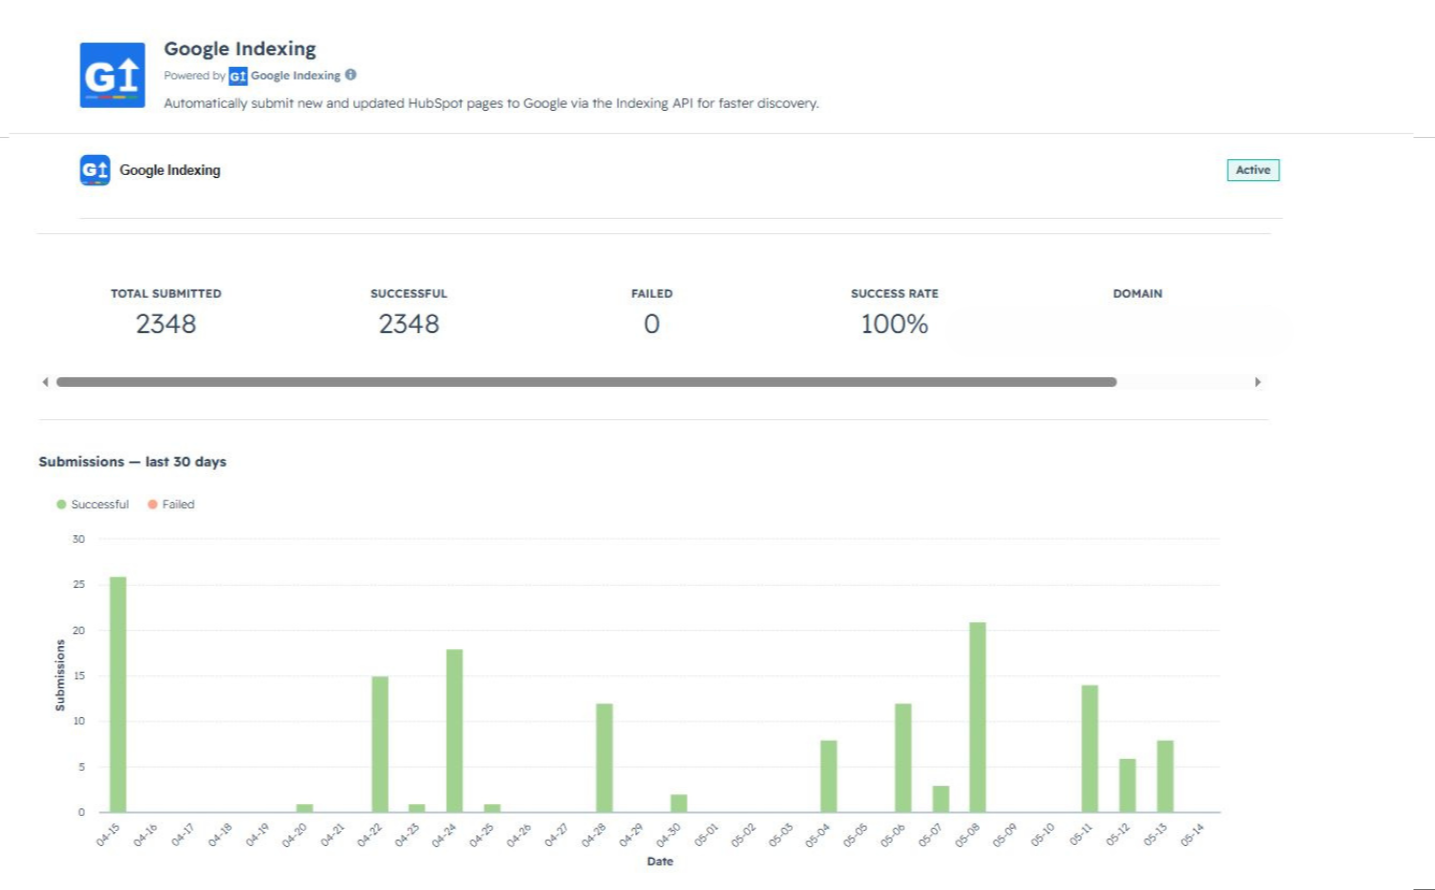Screen dimensions: 1435x890
Task: Click the 05-08 bar in the chart
Action: 978,717
